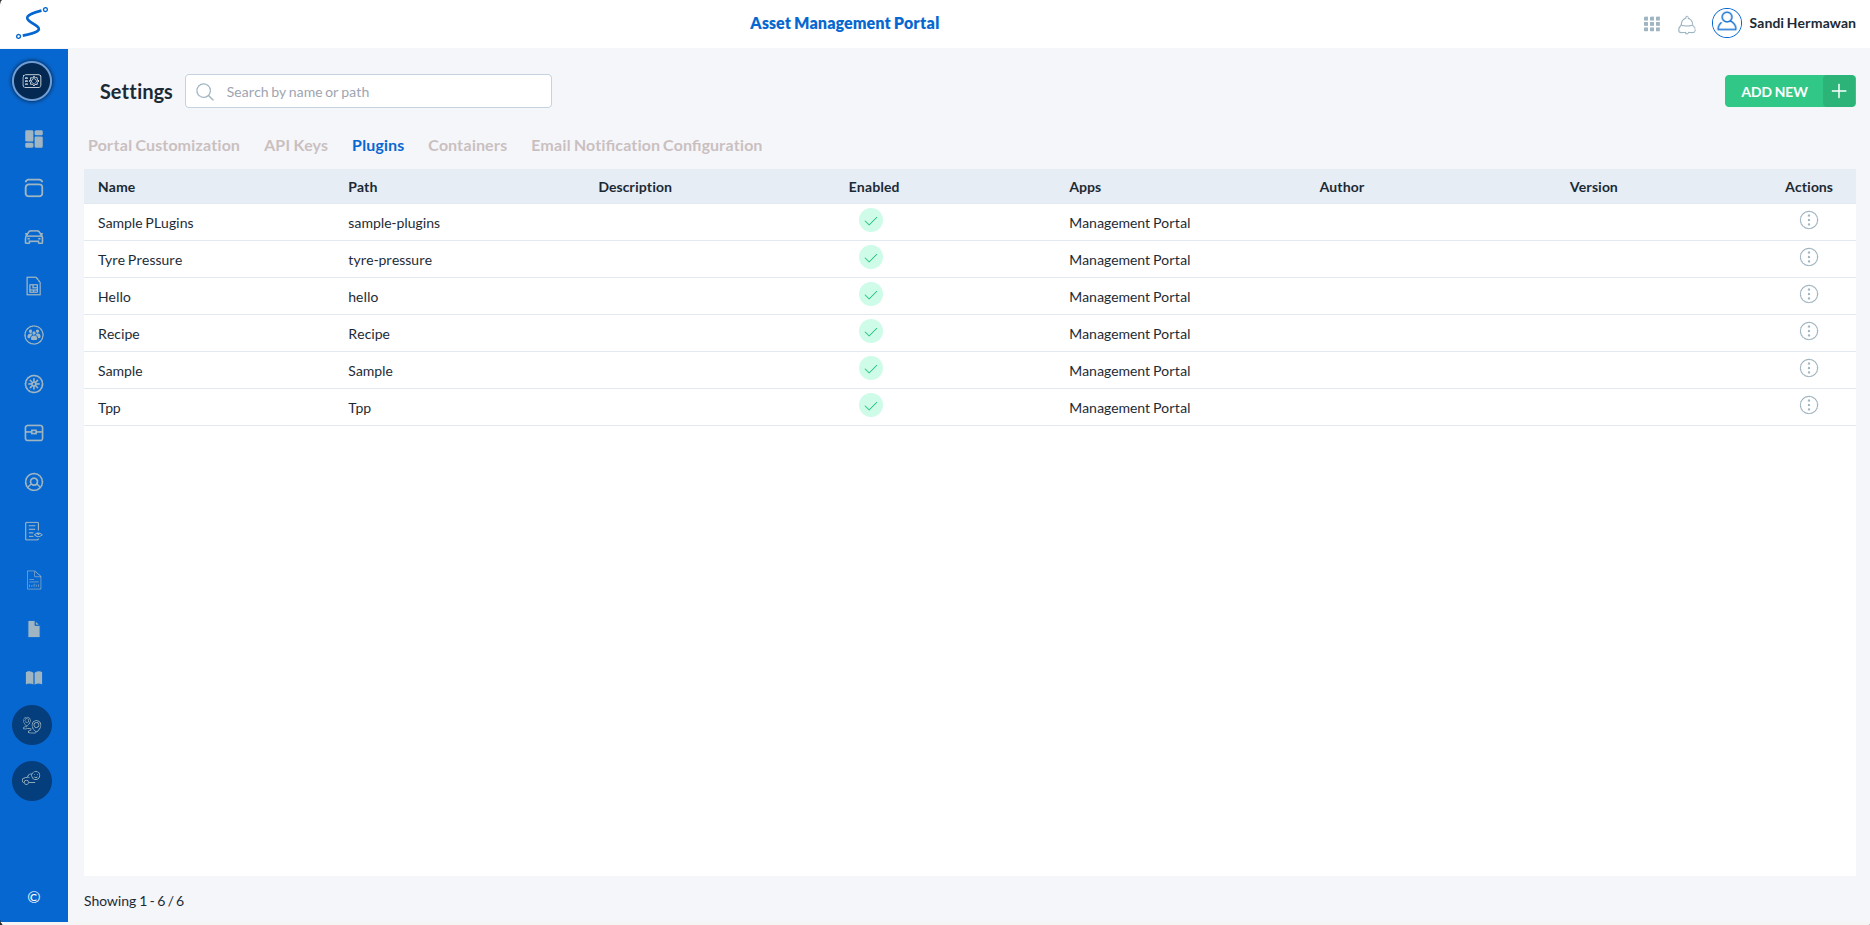Open the apps grid launcher icon

pos(1652,24)
